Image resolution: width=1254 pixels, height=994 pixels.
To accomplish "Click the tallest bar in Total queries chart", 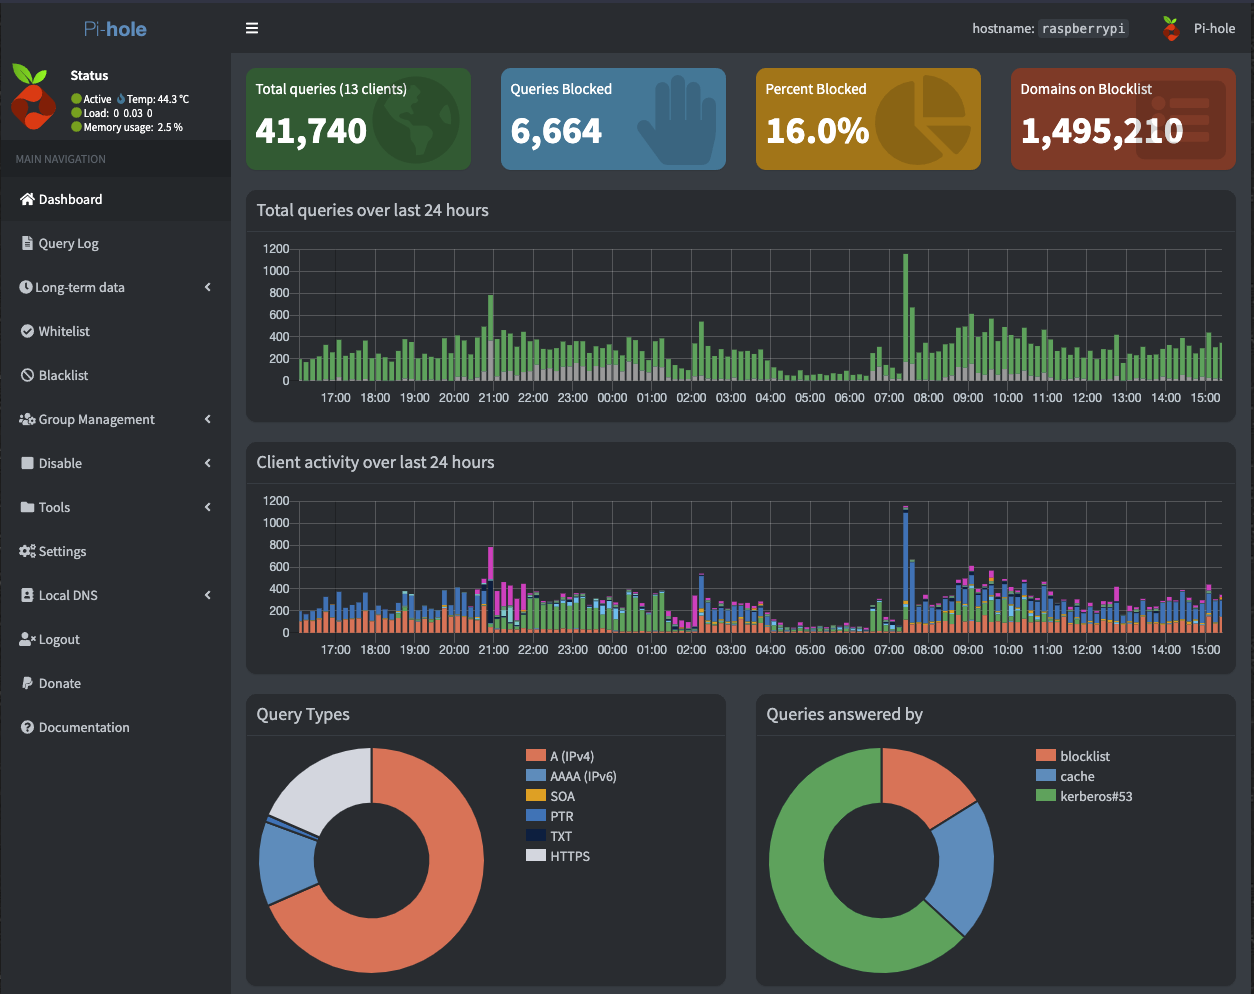I will [905, 317].
